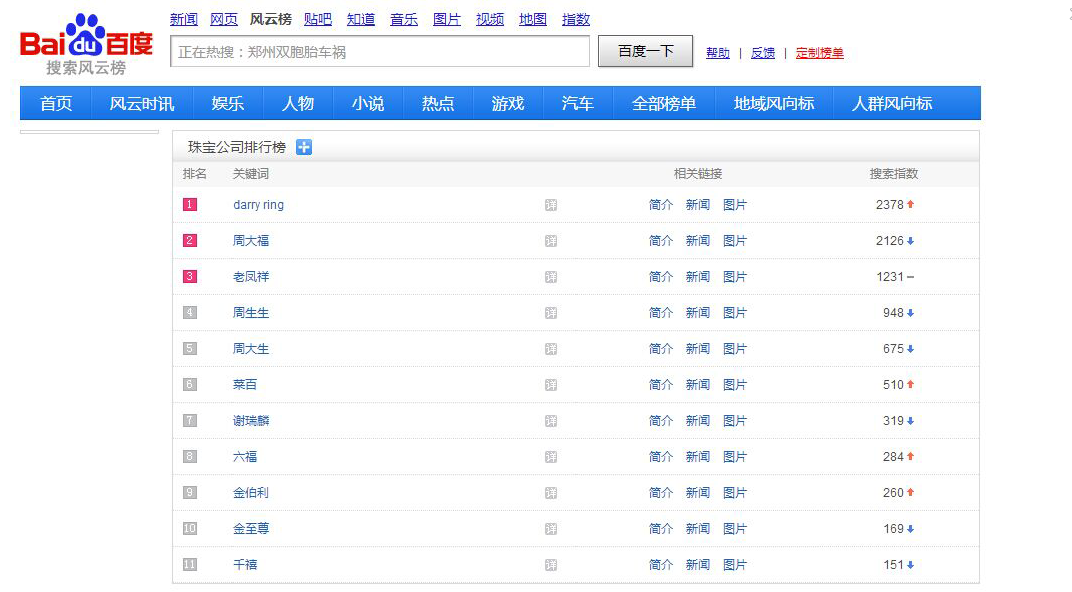Open the 金伯利 keyword link
The image size is (1072, 592).
(x=251, y=492)
